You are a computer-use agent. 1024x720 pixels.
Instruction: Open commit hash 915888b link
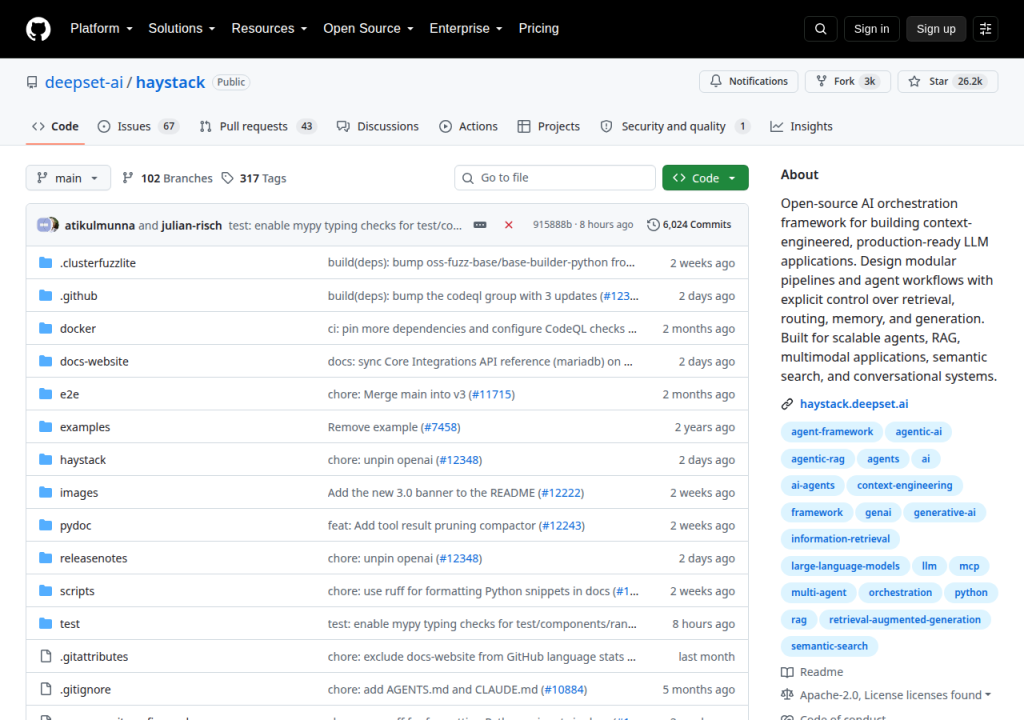552,225
